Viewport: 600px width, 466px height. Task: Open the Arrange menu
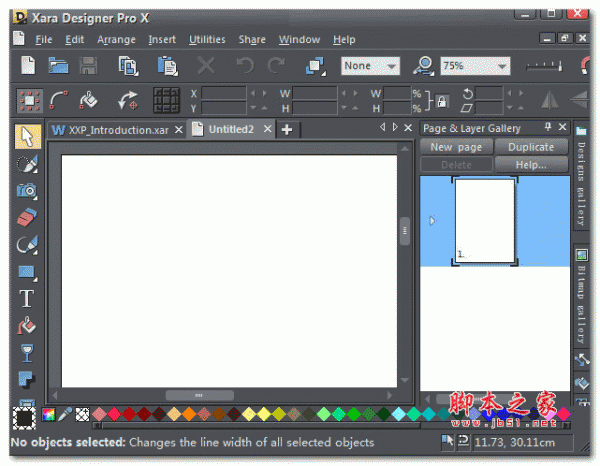tap(116, 39)
